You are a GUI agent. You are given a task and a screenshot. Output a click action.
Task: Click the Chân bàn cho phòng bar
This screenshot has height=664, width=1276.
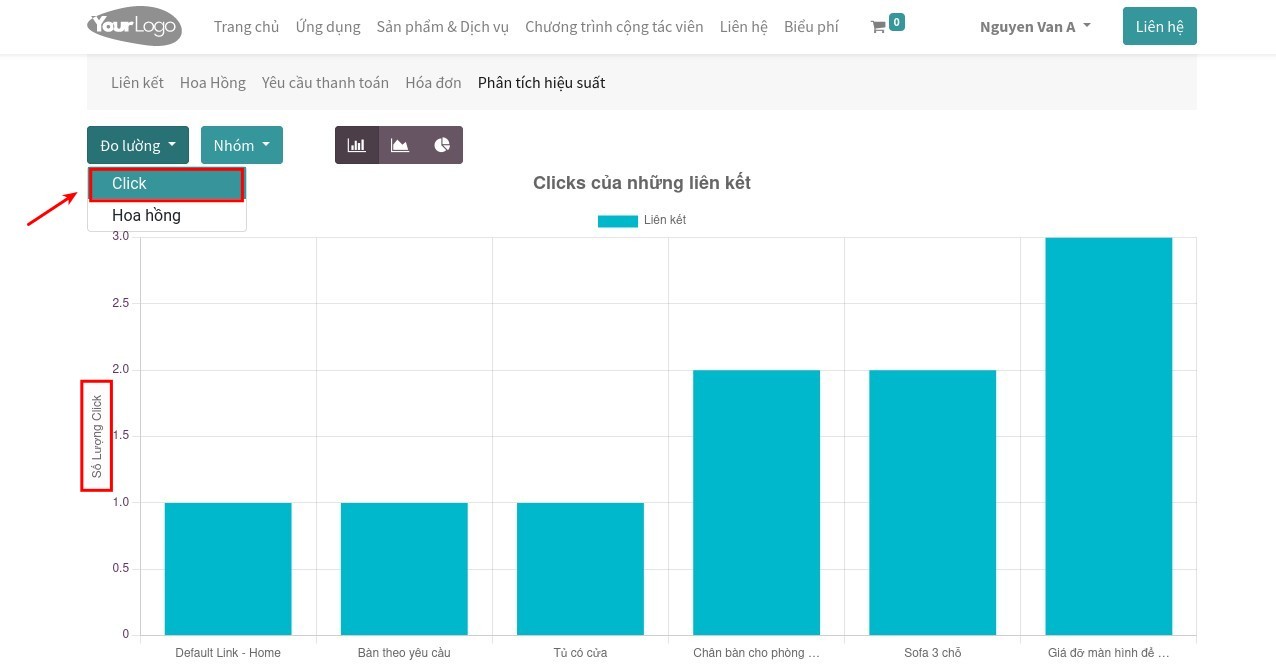pos(756,502)
